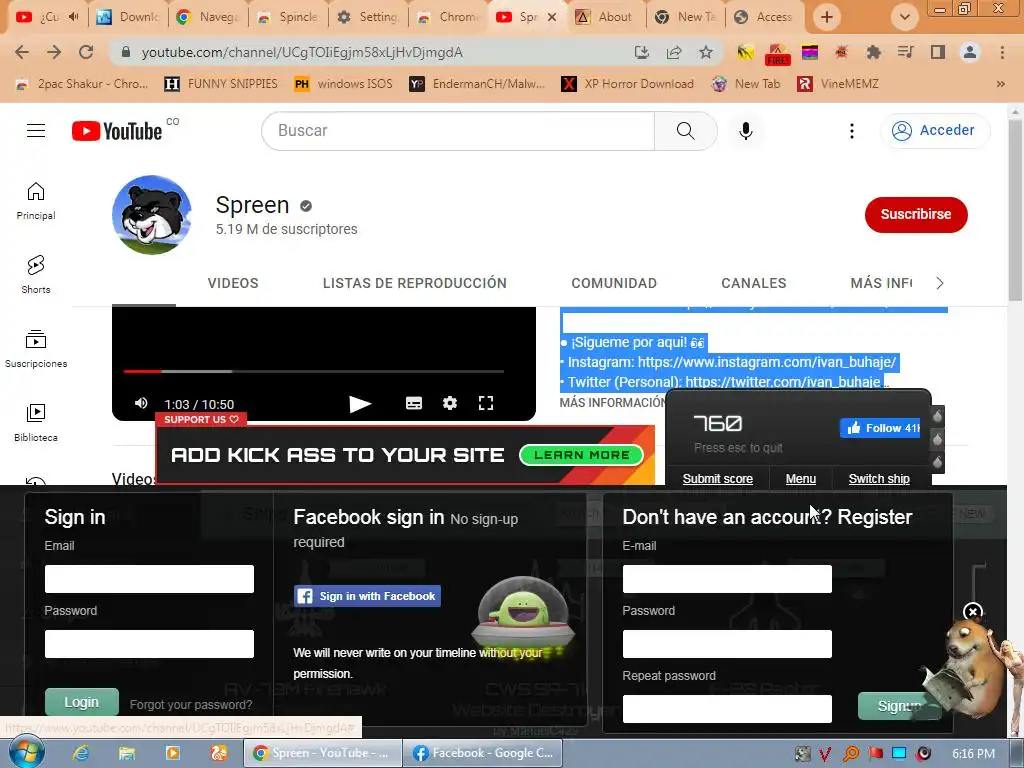The width and height of the screenshot is (1024, 768).
Task: Go to the YouTube logo home
Action: (x=117, y=131)
